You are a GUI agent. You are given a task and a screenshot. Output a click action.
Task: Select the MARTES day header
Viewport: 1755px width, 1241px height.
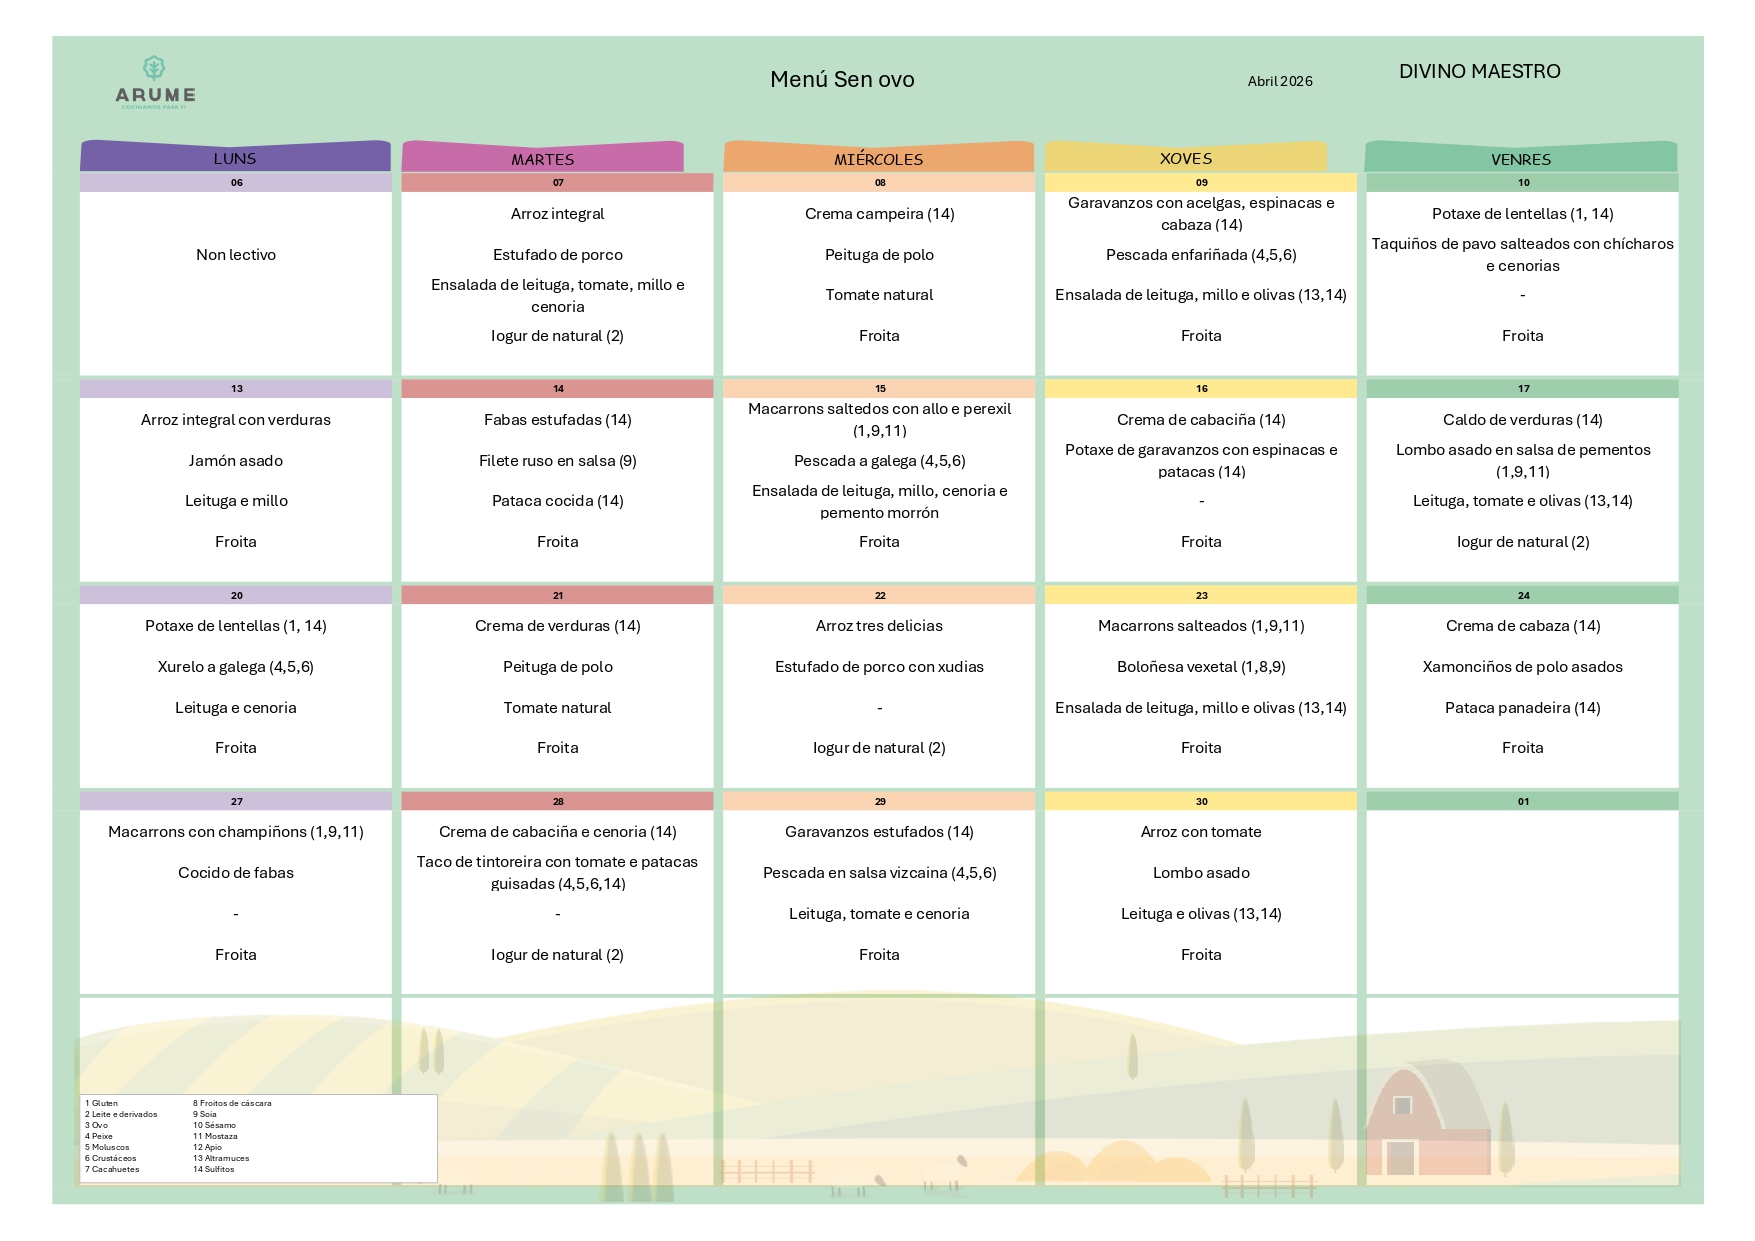pyautogui.click(x=542, y=159)
